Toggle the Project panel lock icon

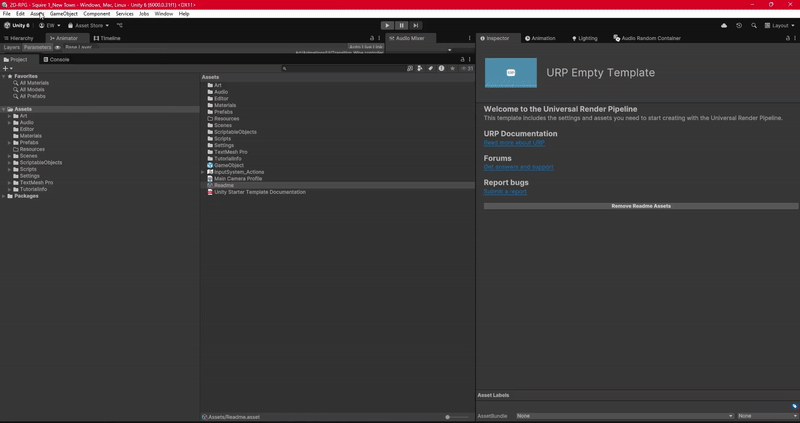click(463, 60)
